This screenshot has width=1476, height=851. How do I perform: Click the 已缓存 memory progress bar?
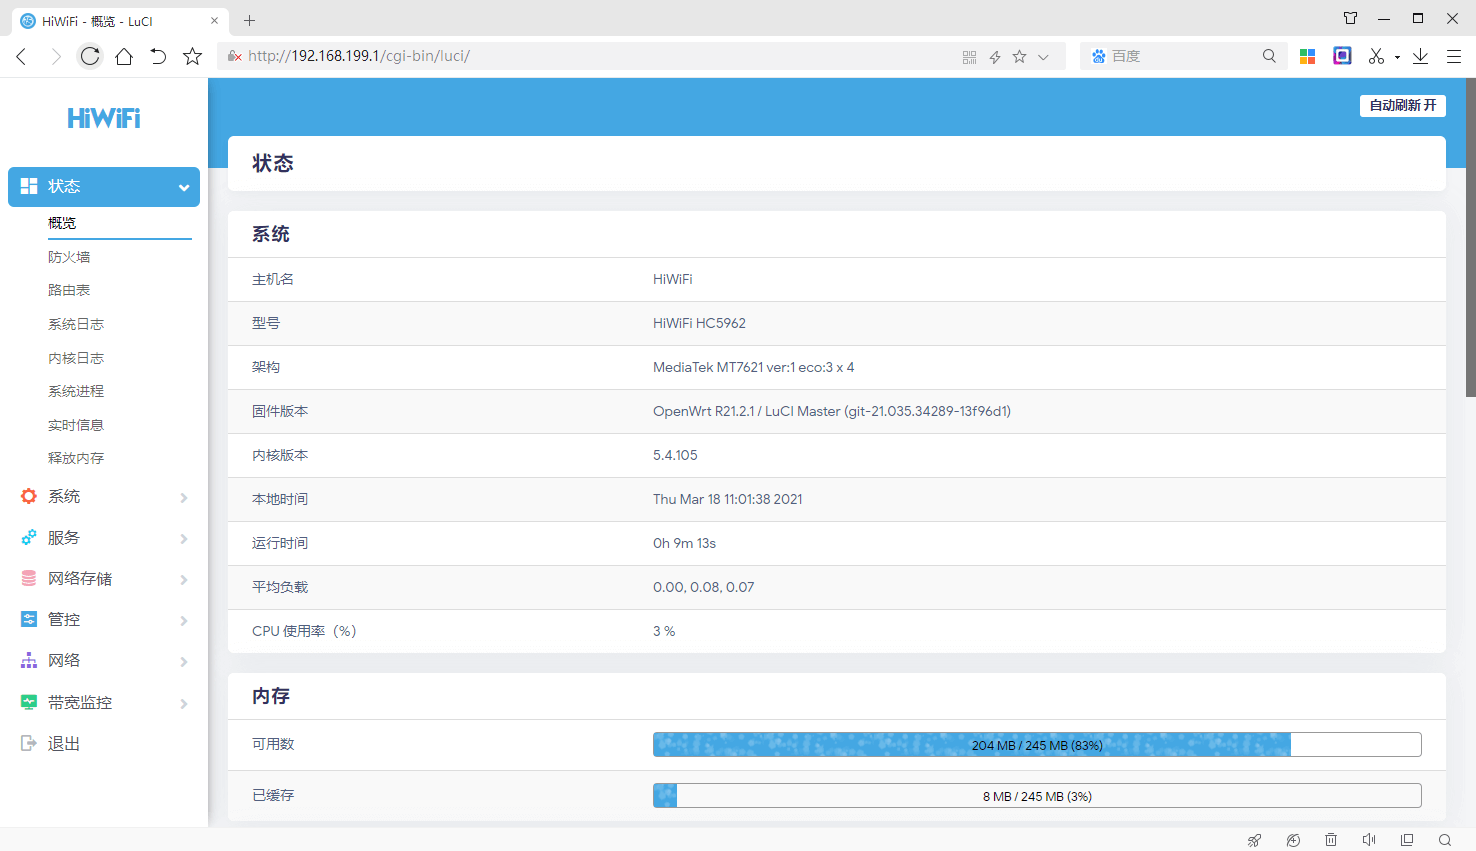click(x=1037, y=796)
